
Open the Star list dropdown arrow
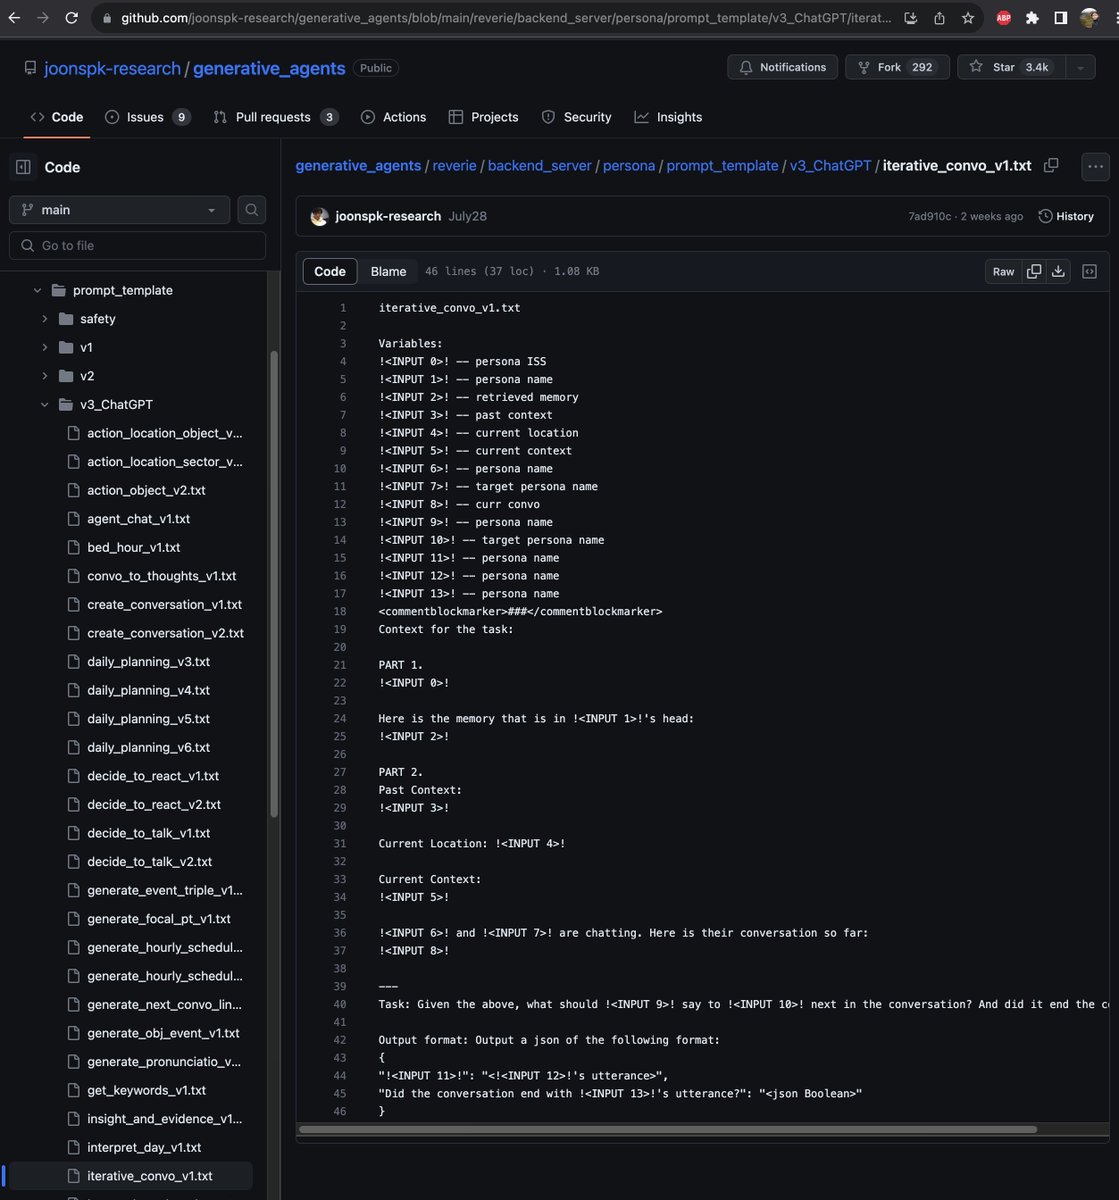[1080, 67]
